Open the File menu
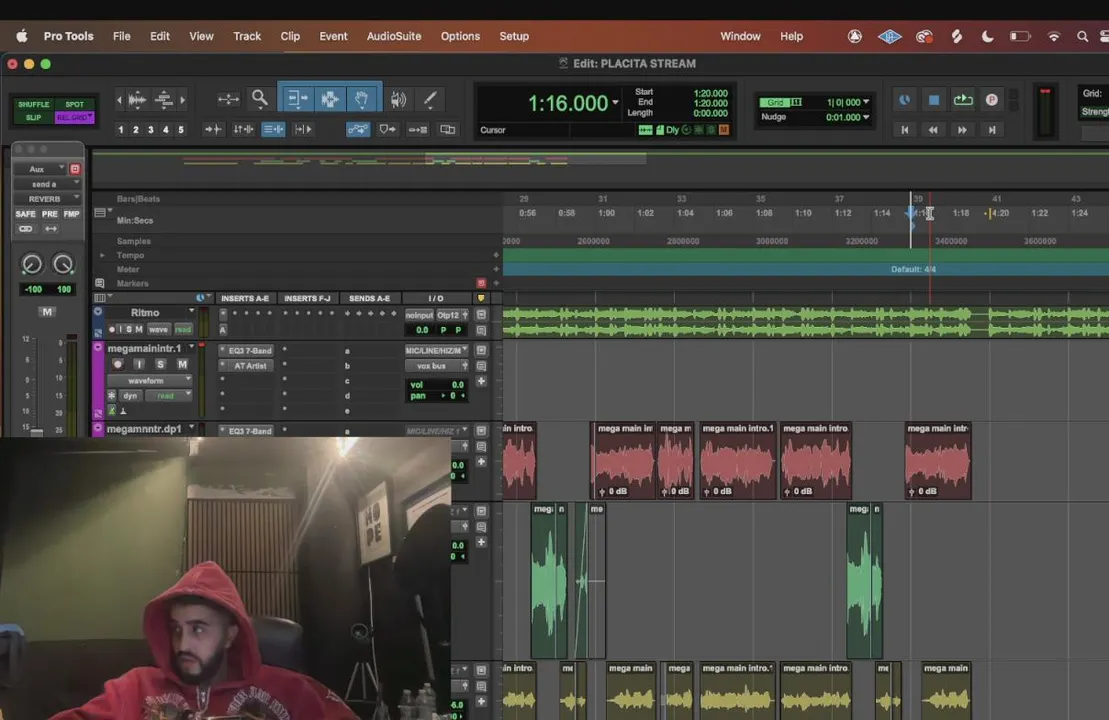The image size is (1109, 720). [122, 36]
